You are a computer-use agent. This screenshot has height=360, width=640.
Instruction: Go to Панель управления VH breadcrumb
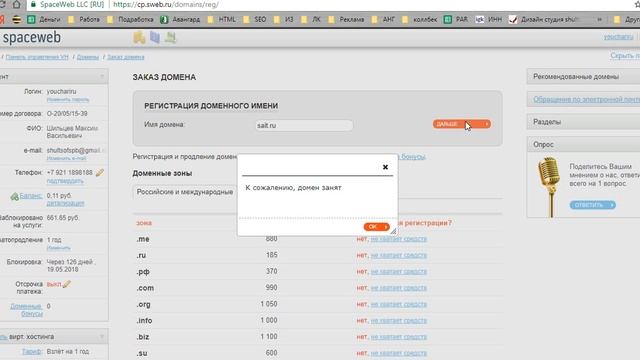(x=37, y=57)
